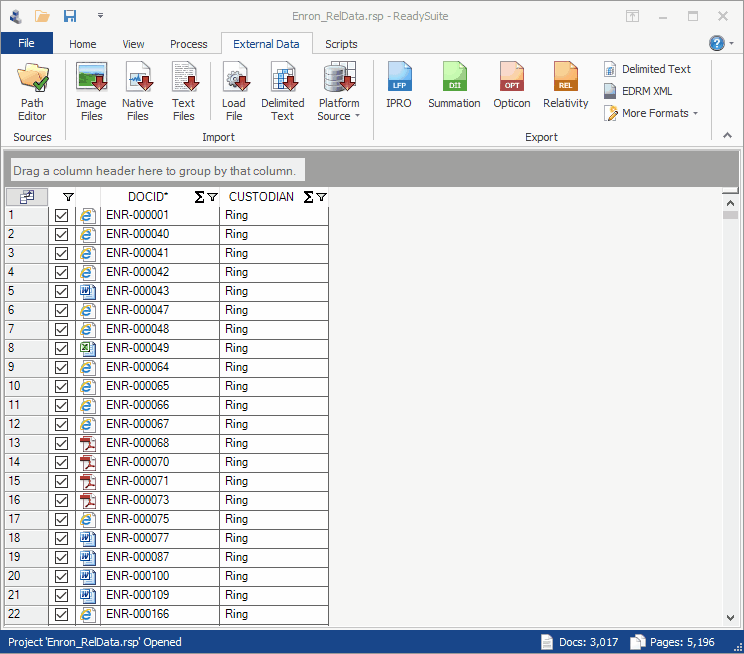This screenshot has height=654, width=744.
Task: Select row header number 12
Action: [27, 424]
